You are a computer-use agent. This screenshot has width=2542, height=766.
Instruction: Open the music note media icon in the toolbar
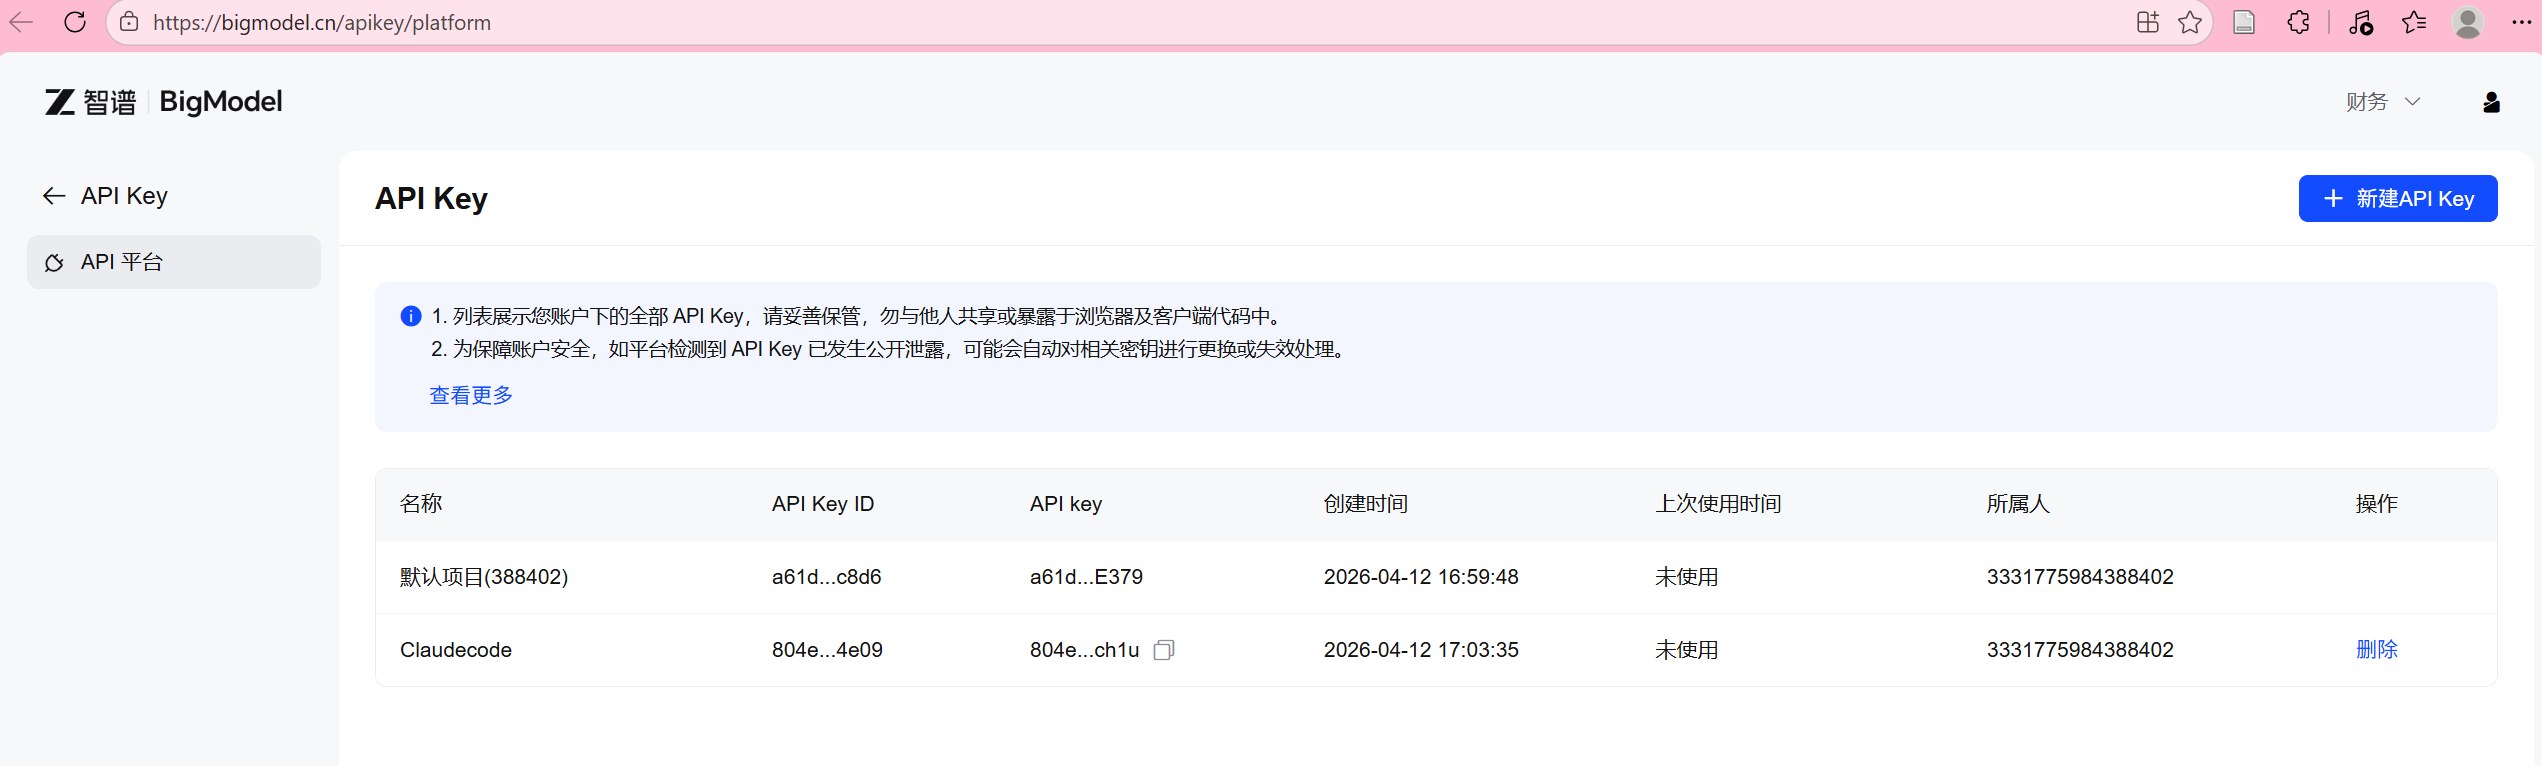(2361, 22)
